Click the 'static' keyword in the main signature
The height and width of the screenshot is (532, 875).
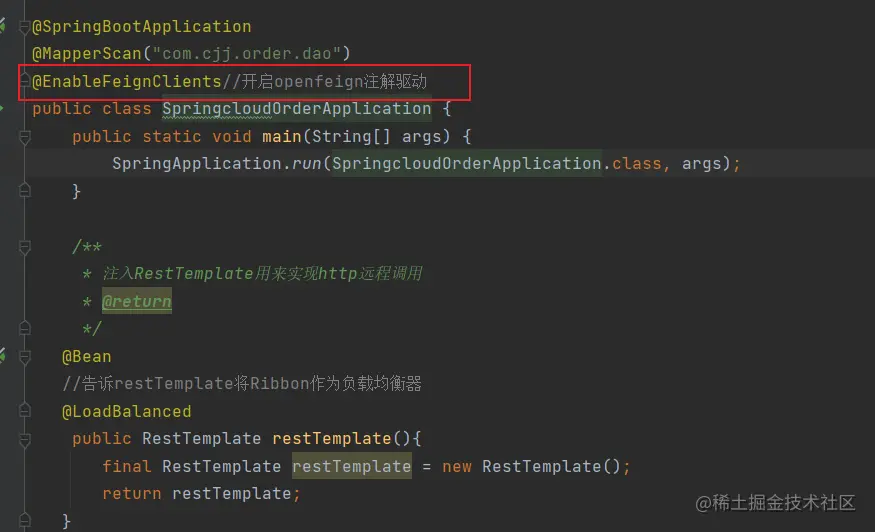click(x=171, y=137)
